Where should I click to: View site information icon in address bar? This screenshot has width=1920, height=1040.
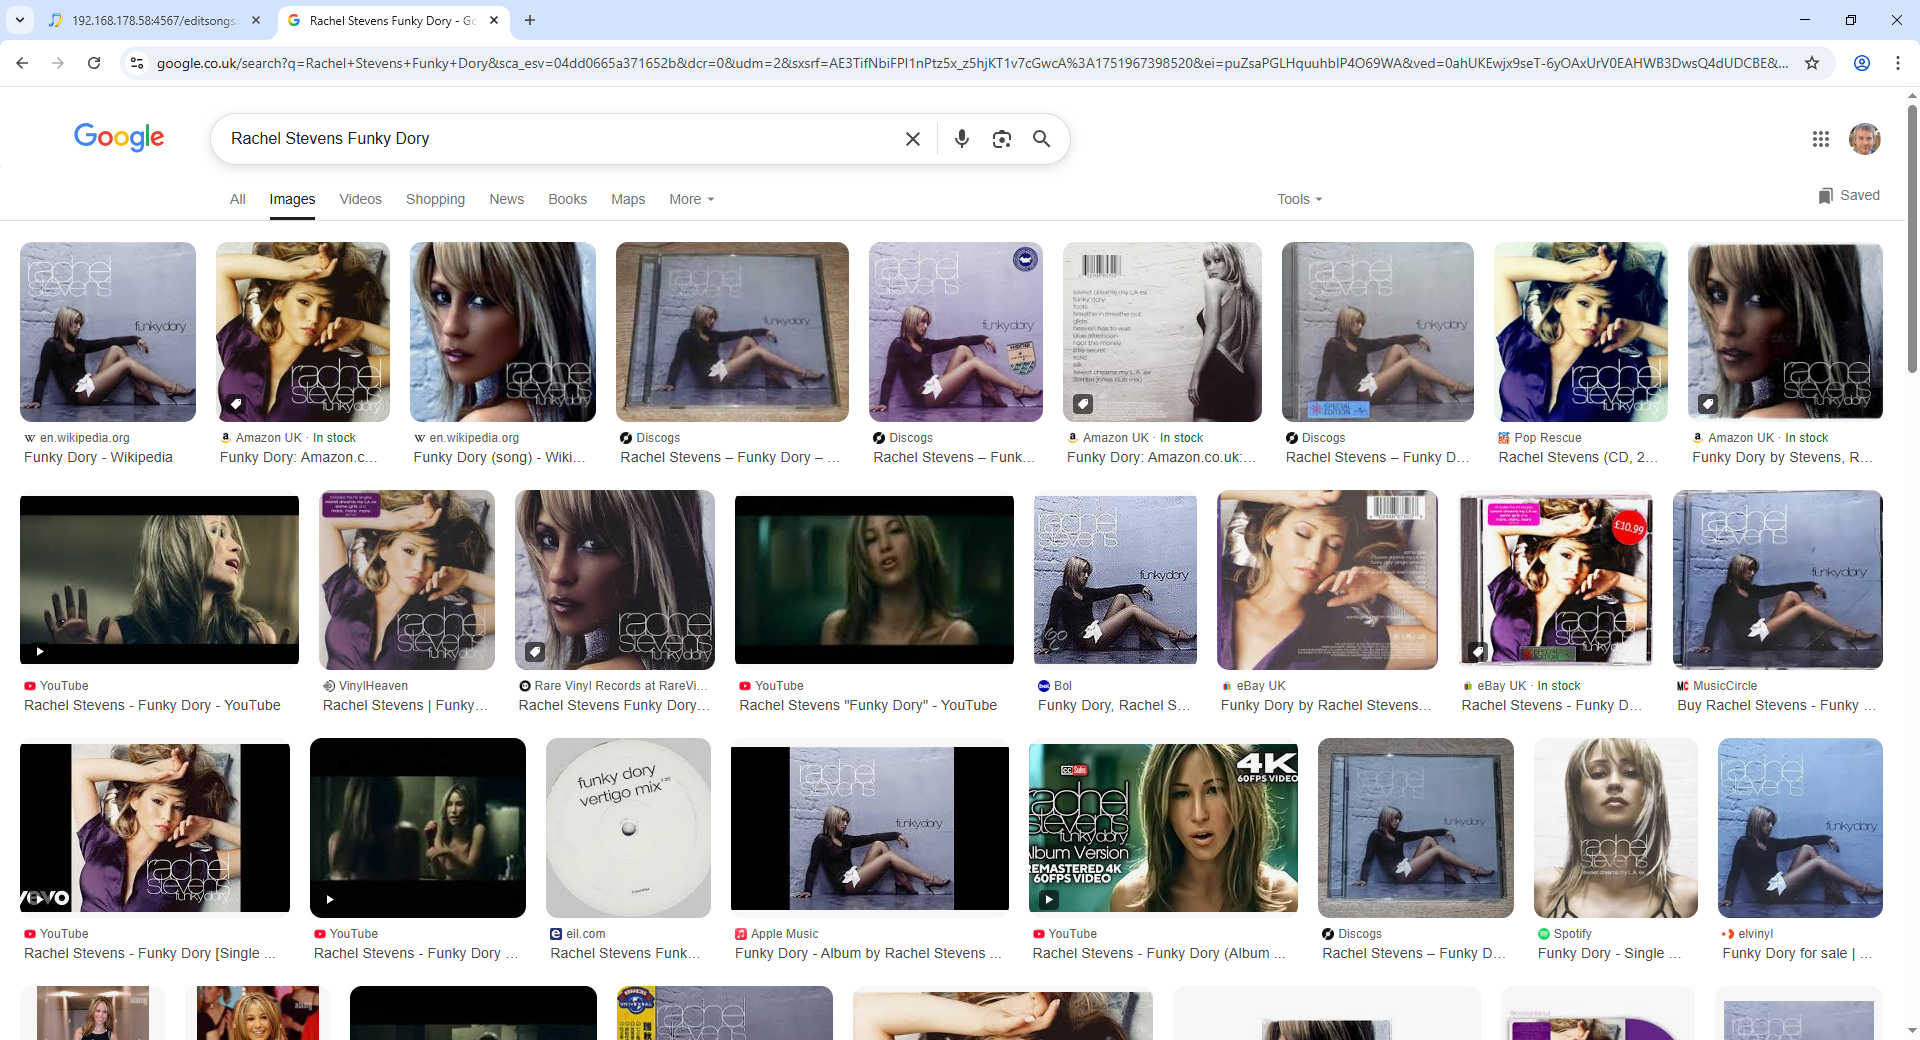click(x=137, y=63)
